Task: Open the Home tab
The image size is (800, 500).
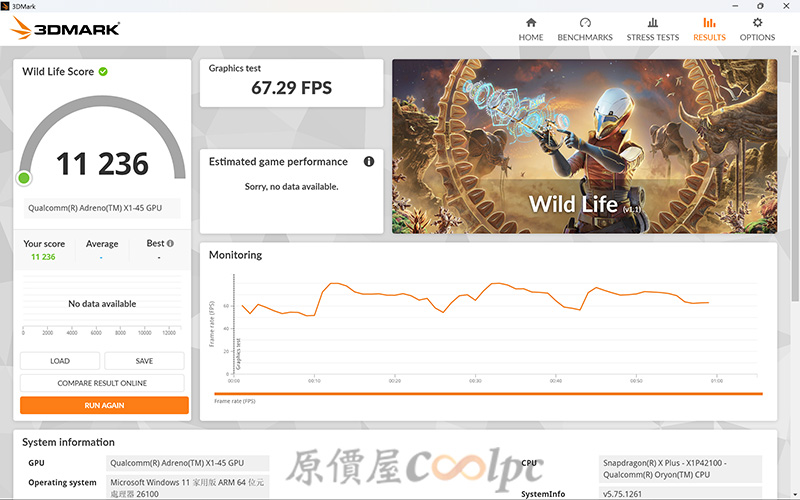Action: pyautogui.click(x=531, y=30)
